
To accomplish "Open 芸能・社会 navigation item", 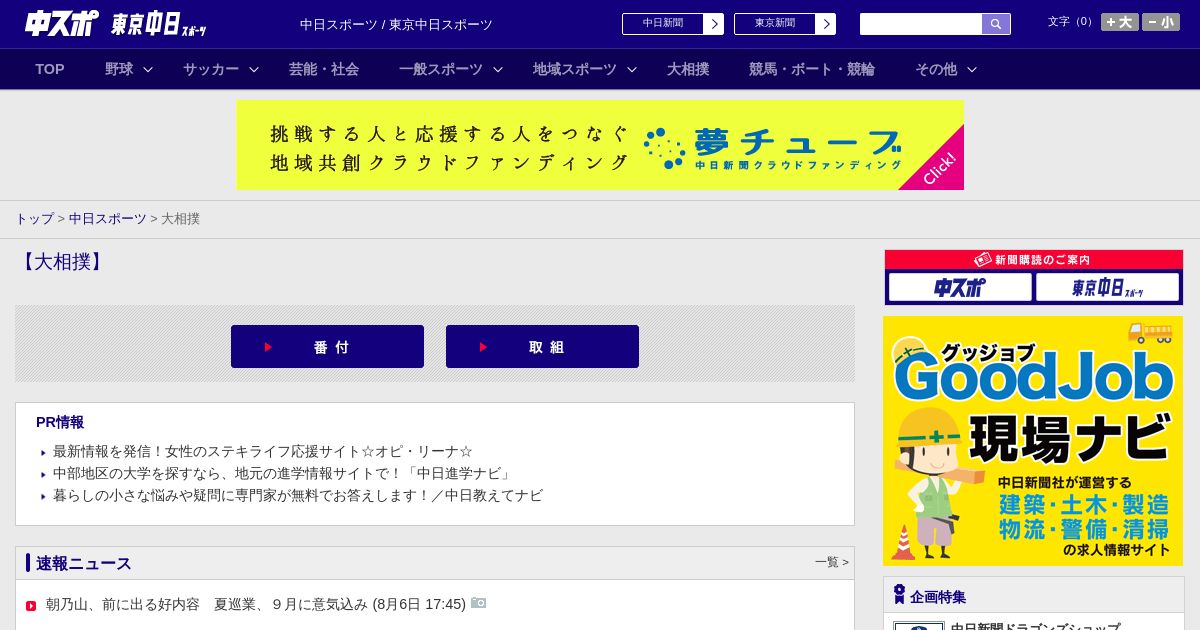I will pos(324,69).
